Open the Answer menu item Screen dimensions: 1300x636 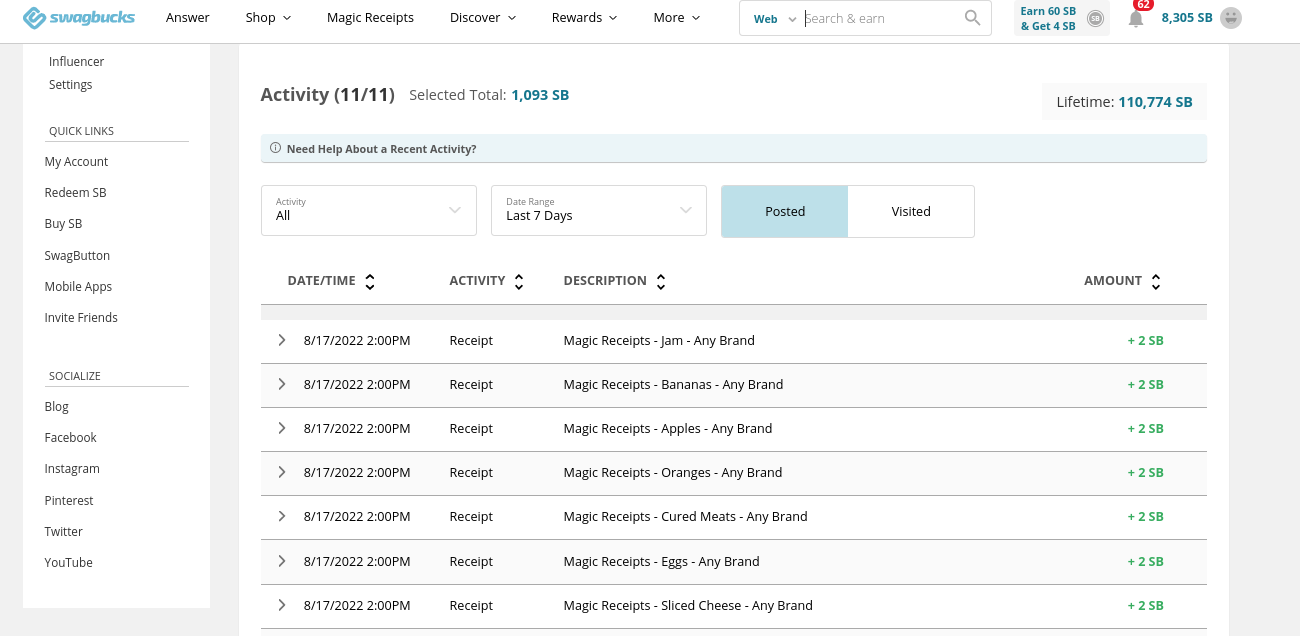click(188, 18)
